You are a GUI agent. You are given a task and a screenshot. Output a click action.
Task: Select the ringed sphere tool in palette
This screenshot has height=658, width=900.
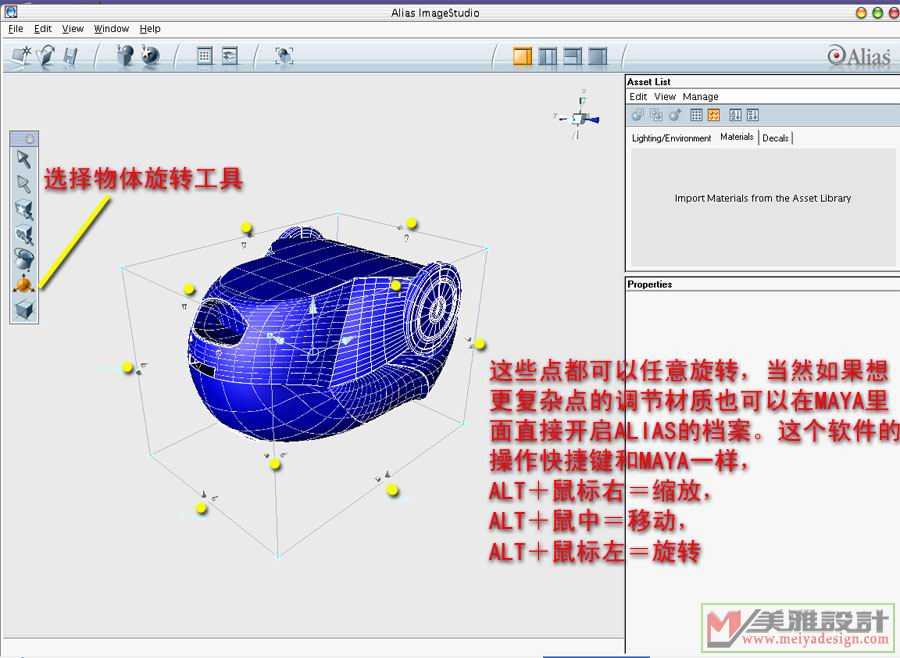point(24,259)
